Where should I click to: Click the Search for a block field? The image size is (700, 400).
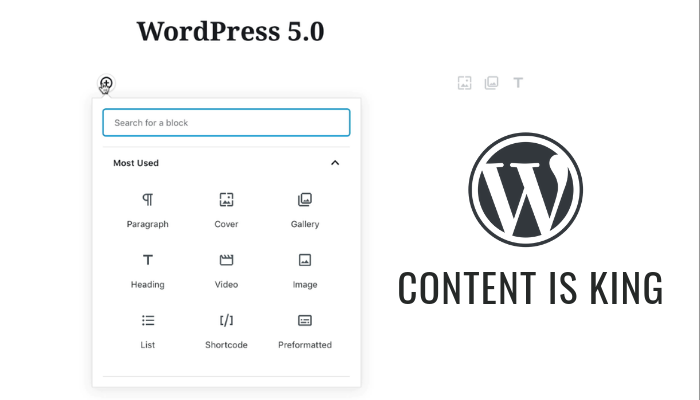(x=226, y=123)
